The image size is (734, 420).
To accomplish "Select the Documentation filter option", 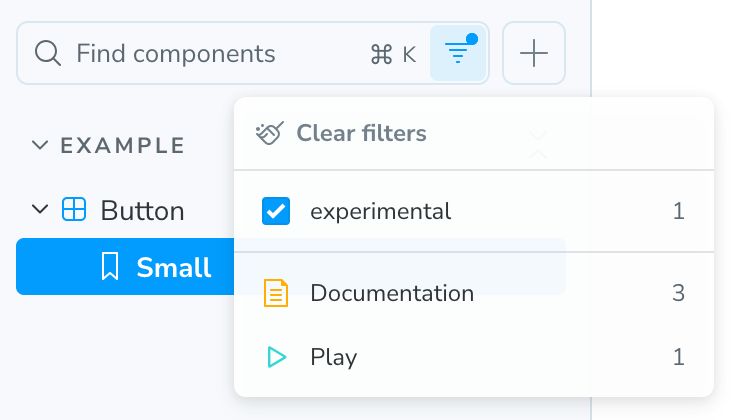I will tap(474, 293).
